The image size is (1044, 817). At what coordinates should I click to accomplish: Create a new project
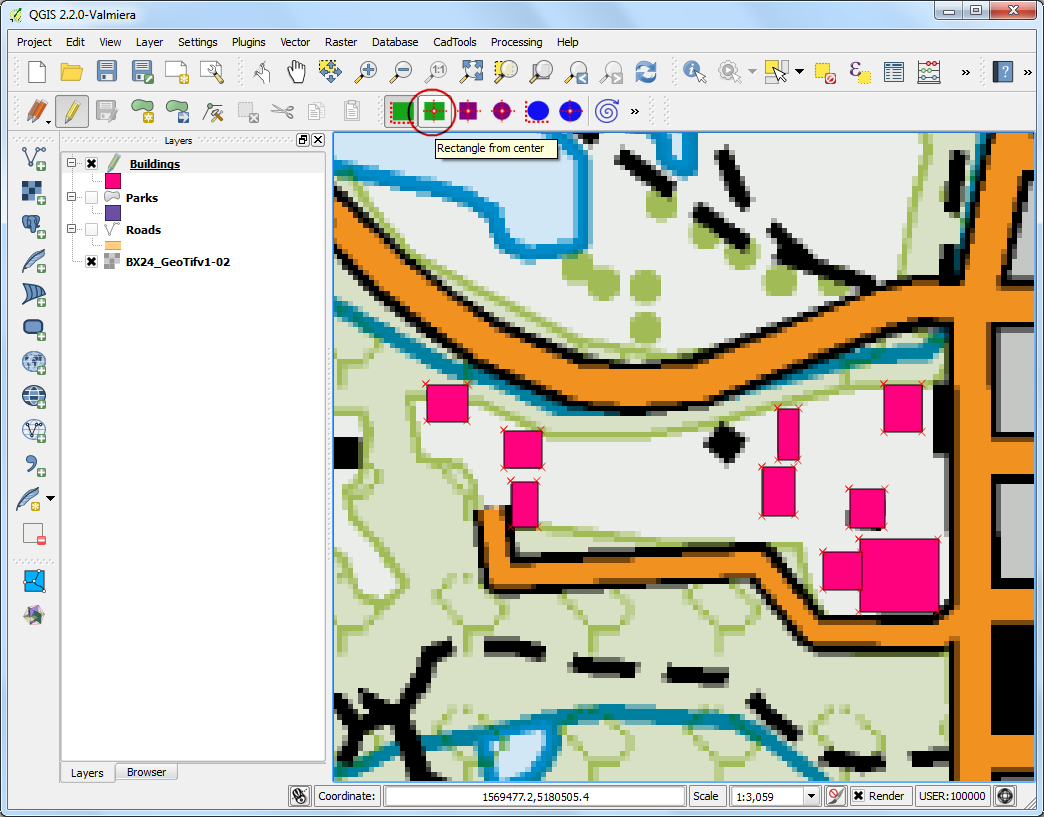37,71
